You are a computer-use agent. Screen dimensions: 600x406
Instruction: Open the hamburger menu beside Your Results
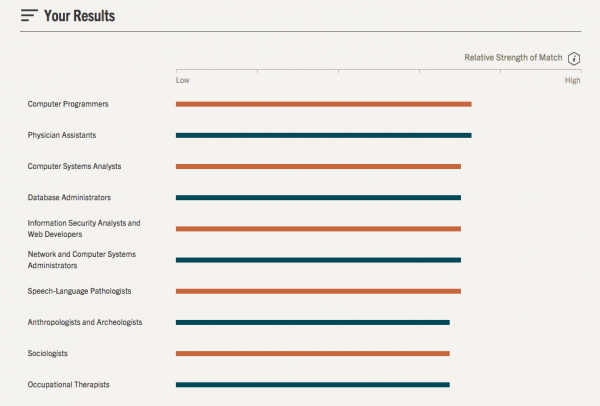[x=29, y=15]
